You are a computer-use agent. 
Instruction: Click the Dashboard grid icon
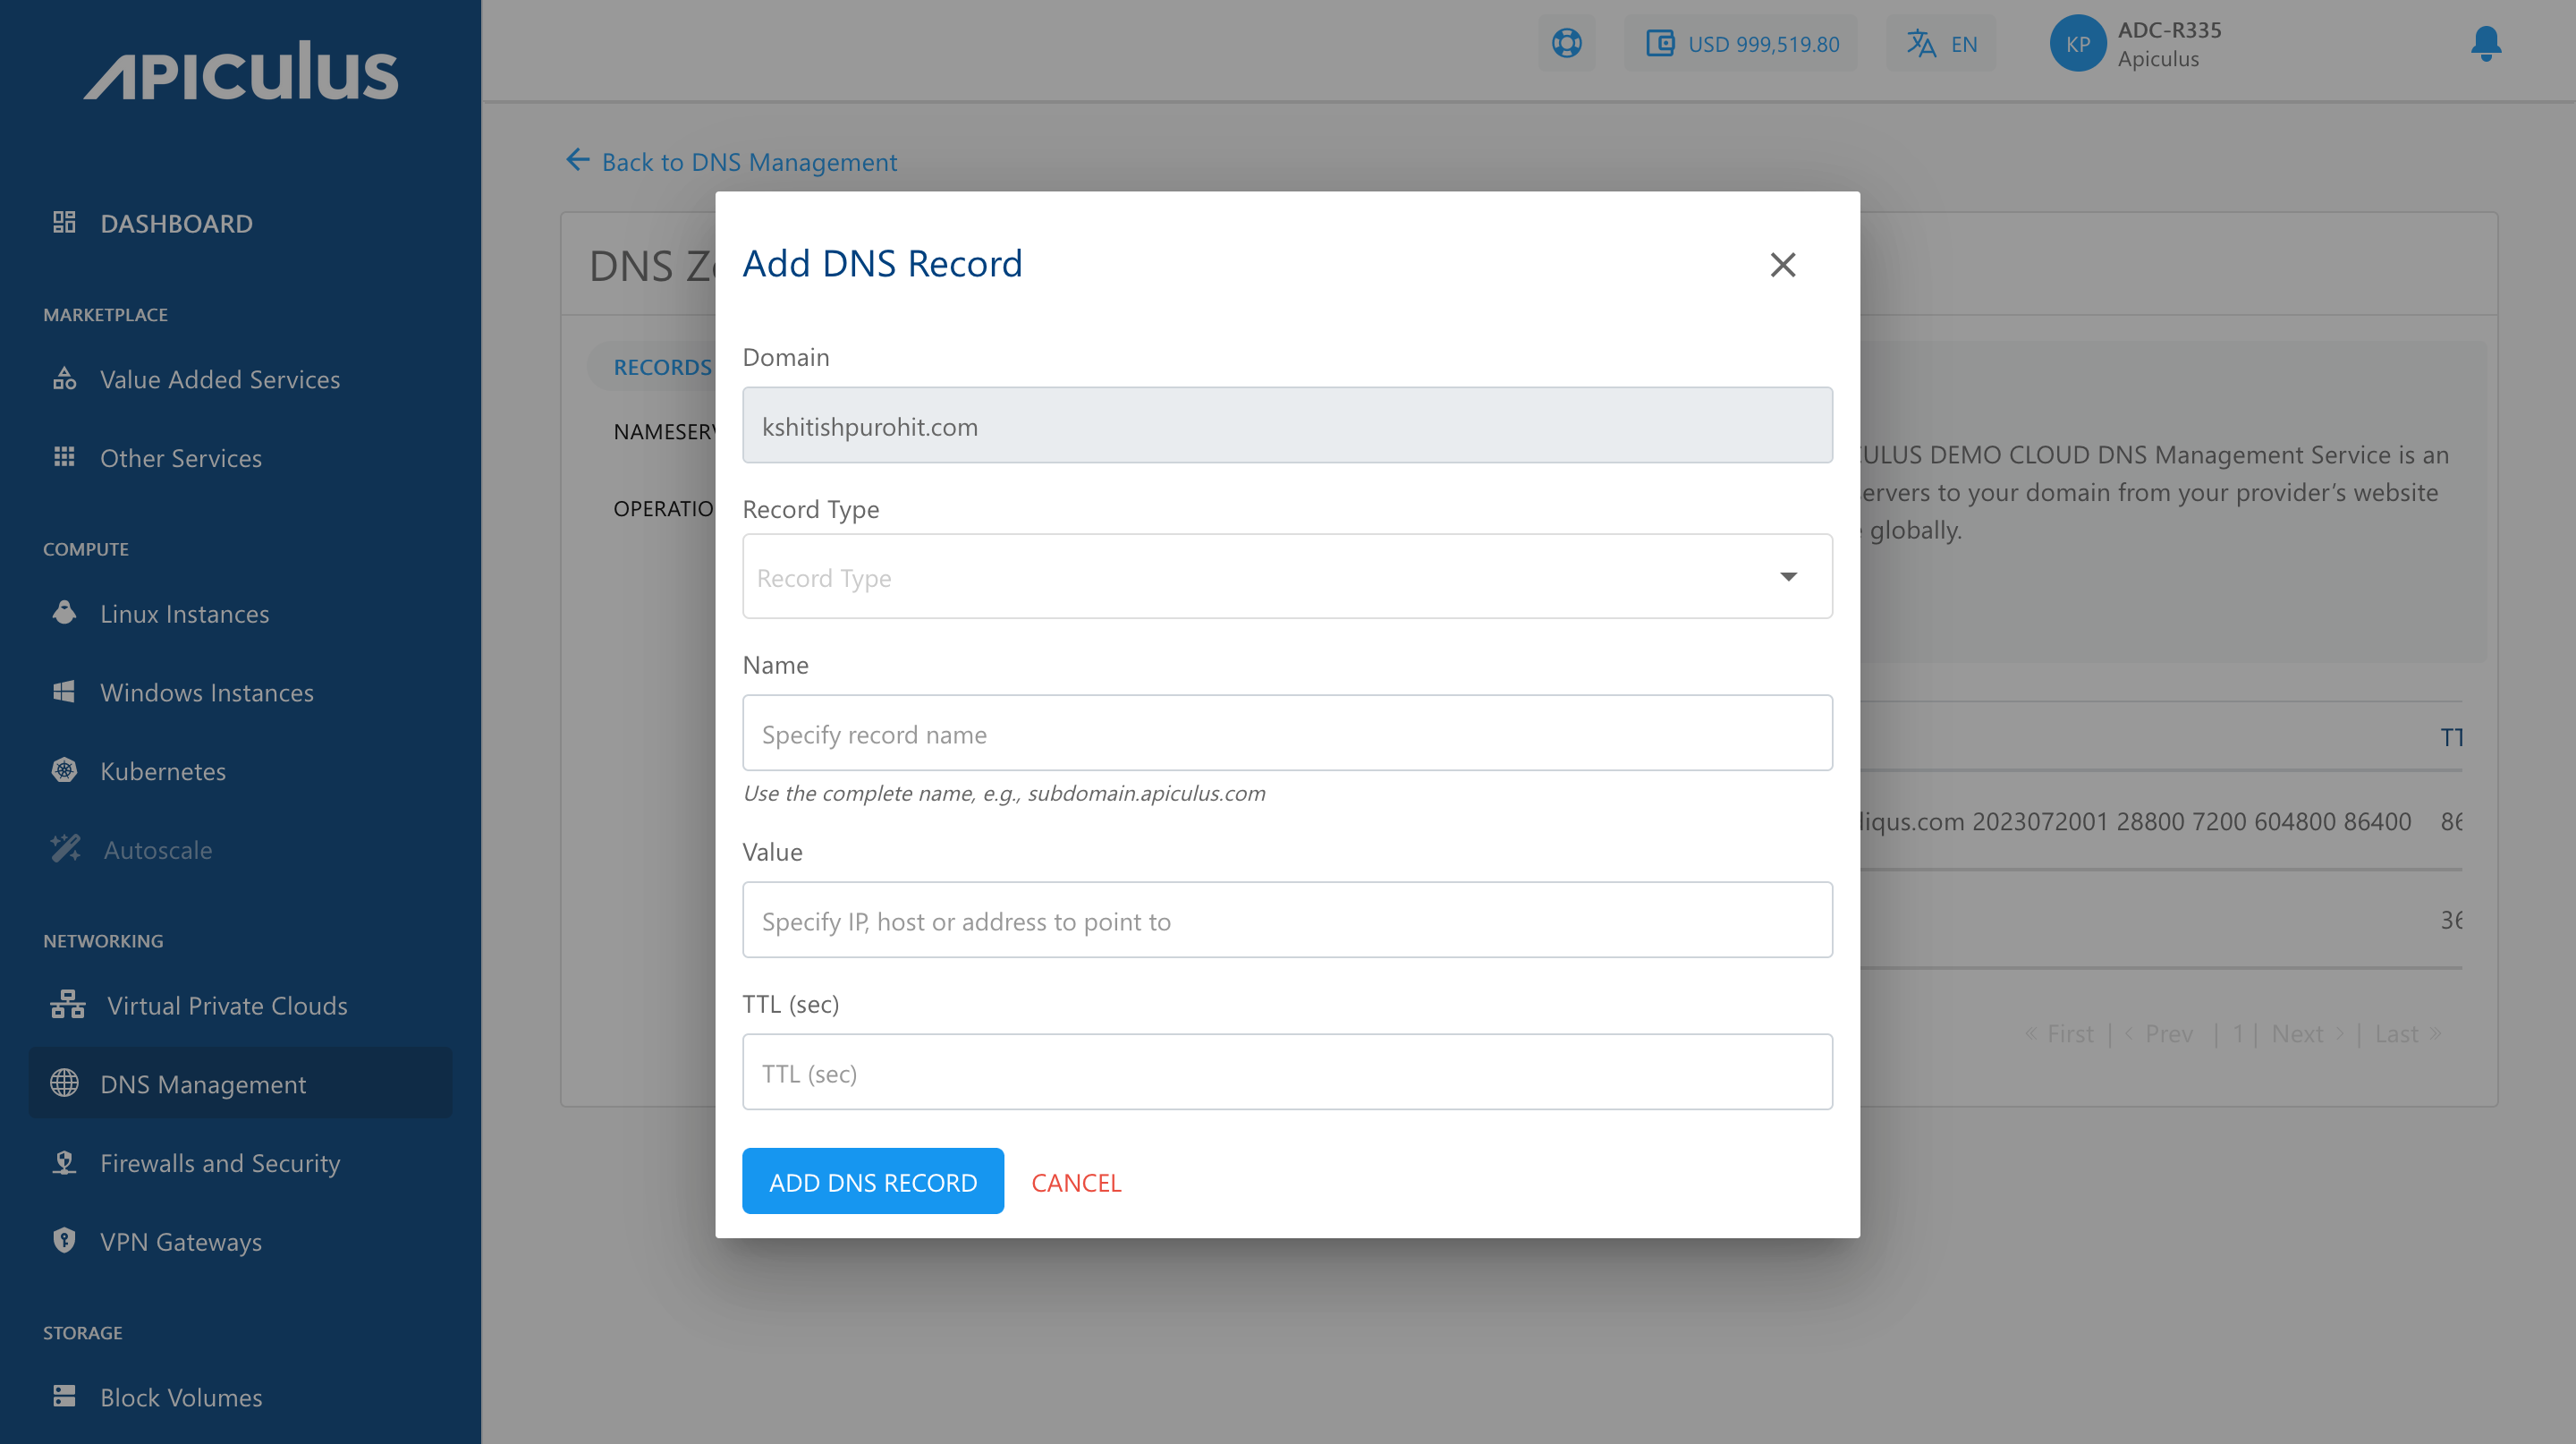[64, 221]
